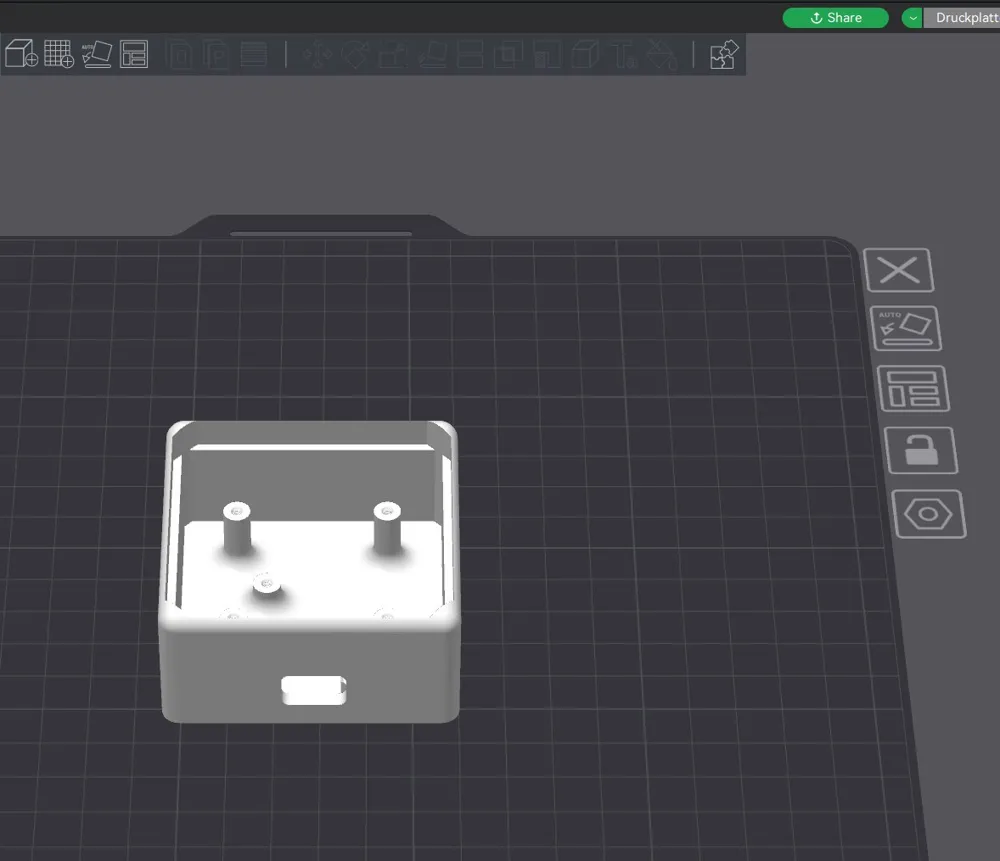The image size is (1000, 861).
Task: Select the Cut tool
Action: pos(470,54)
